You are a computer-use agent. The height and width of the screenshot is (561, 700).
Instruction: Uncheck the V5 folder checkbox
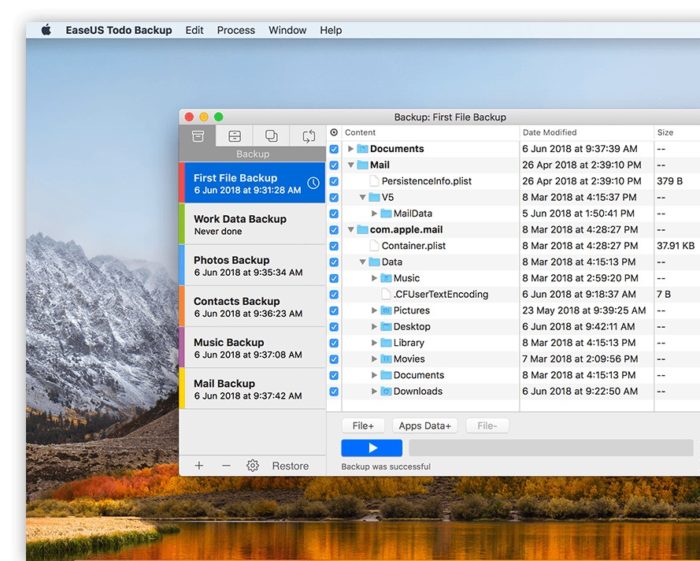[x=334, y=197]
